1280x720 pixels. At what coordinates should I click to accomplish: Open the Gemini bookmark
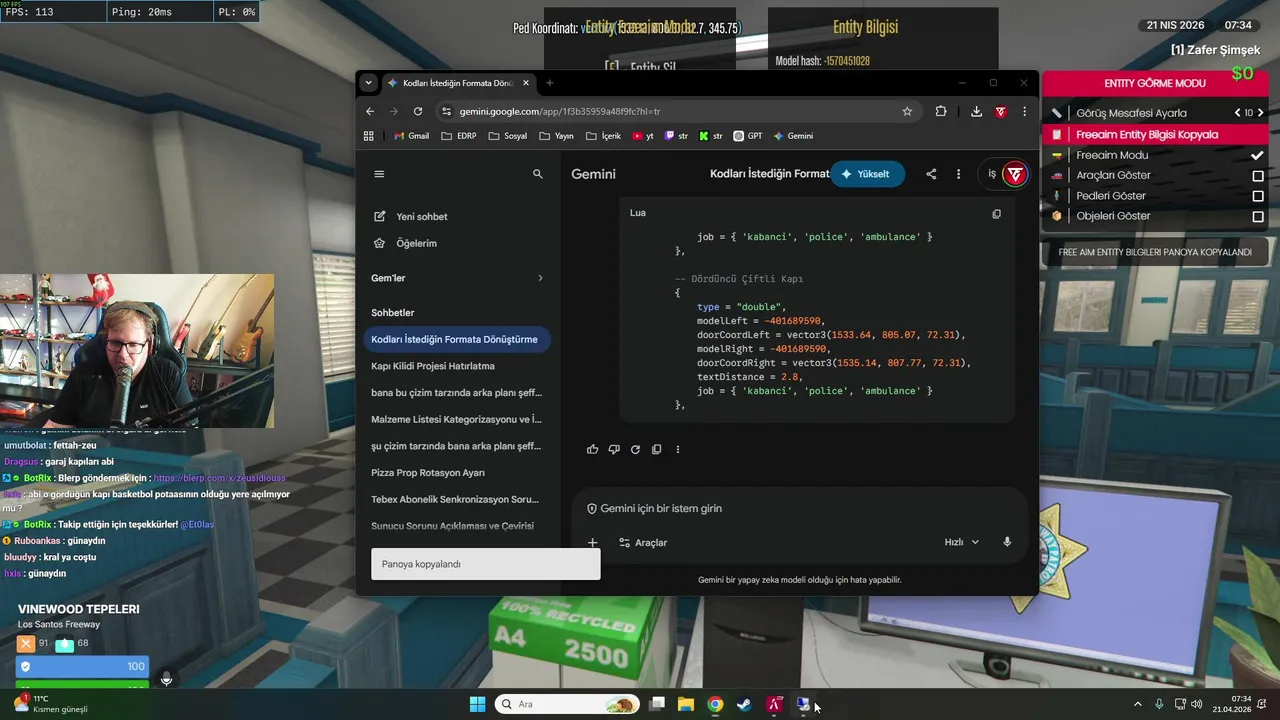(x=792, y=136)
